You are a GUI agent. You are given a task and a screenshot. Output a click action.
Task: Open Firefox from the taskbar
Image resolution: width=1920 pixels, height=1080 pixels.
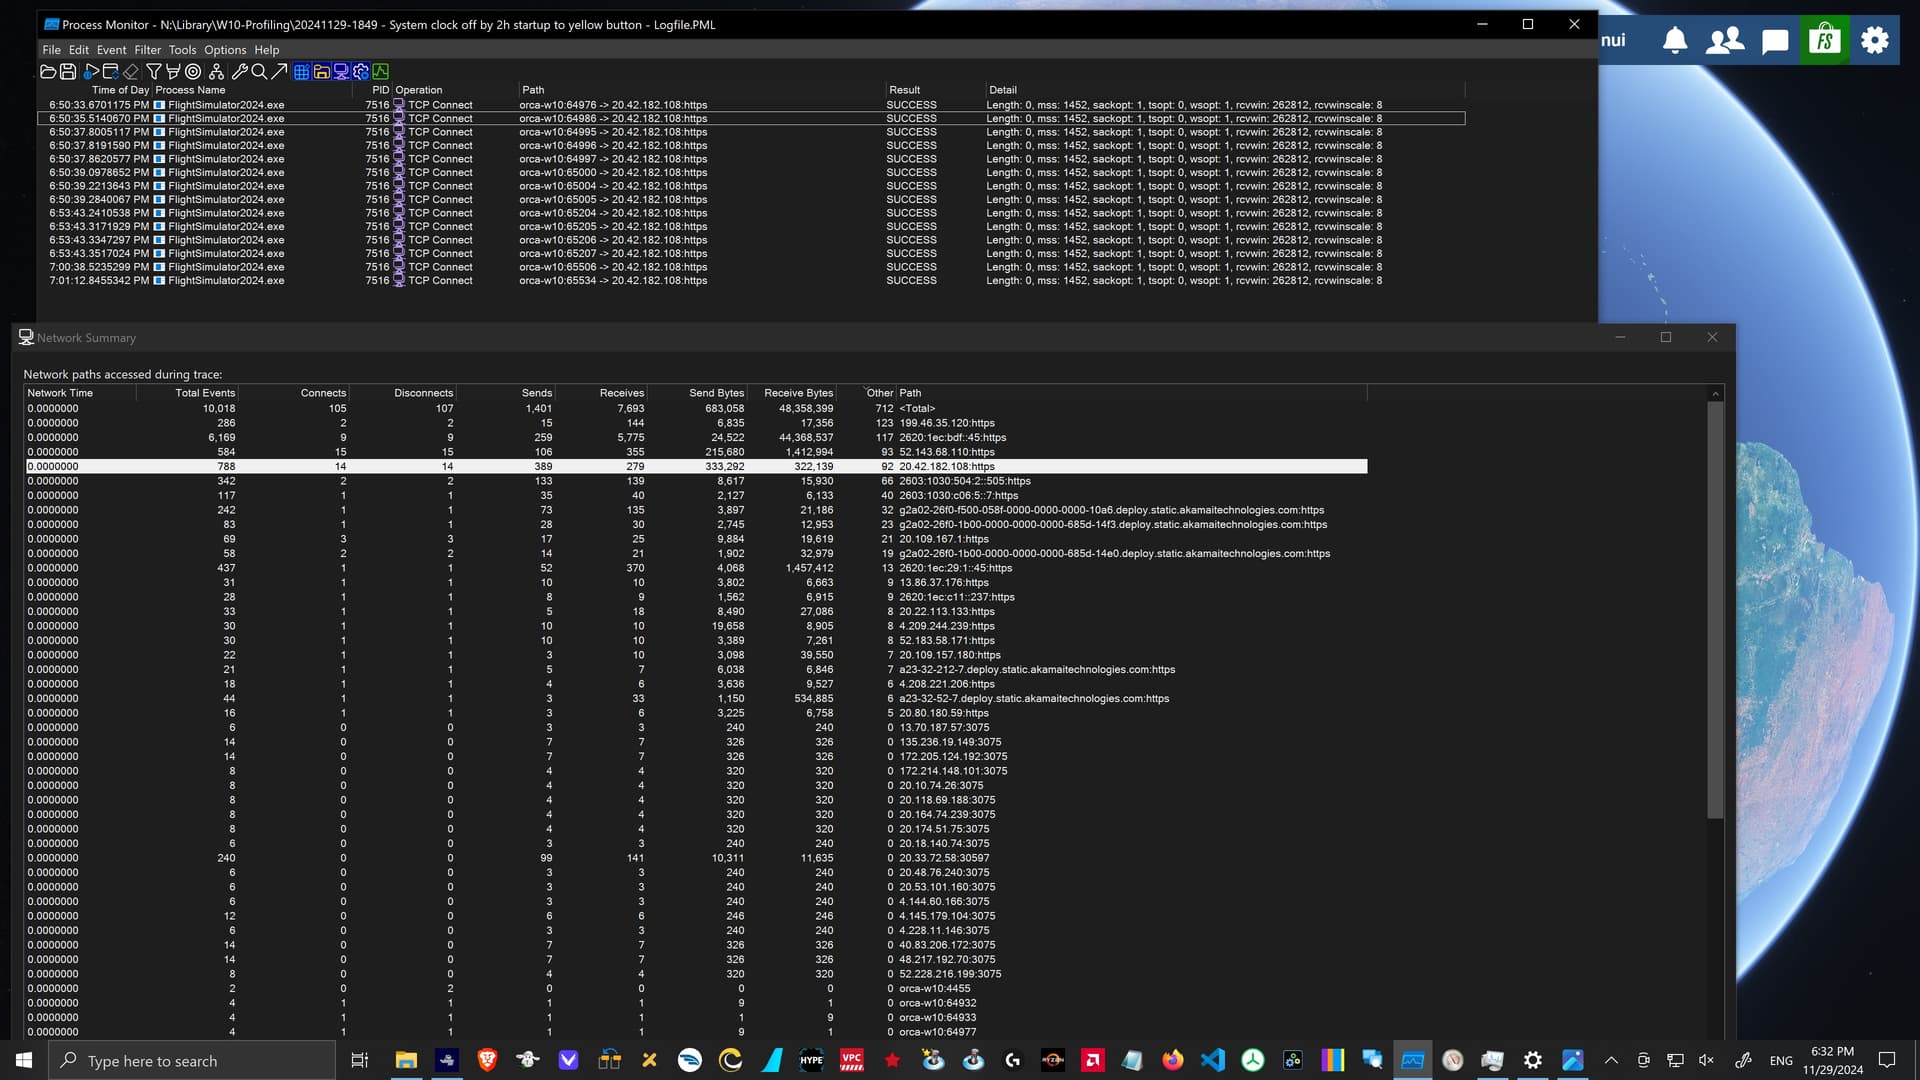pos(1172,1060)
